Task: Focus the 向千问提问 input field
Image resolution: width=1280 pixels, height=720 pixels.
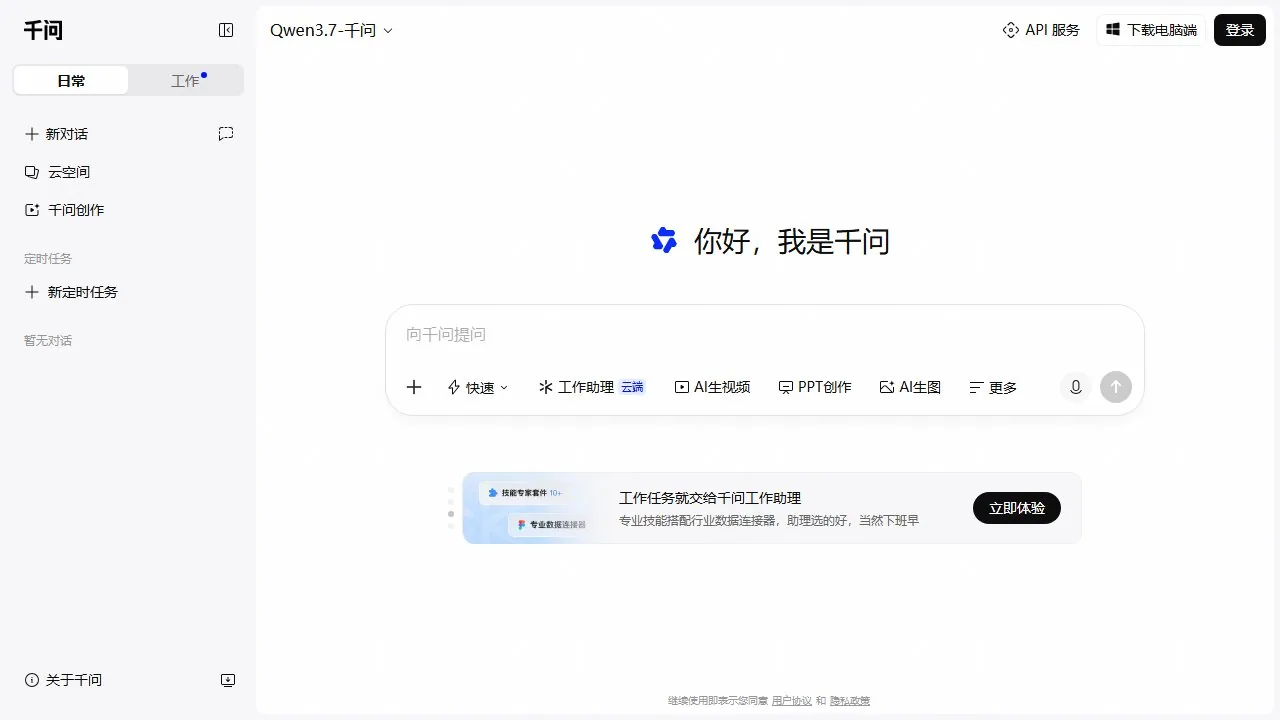Action: pyautogui.click(x=764, y=334)
